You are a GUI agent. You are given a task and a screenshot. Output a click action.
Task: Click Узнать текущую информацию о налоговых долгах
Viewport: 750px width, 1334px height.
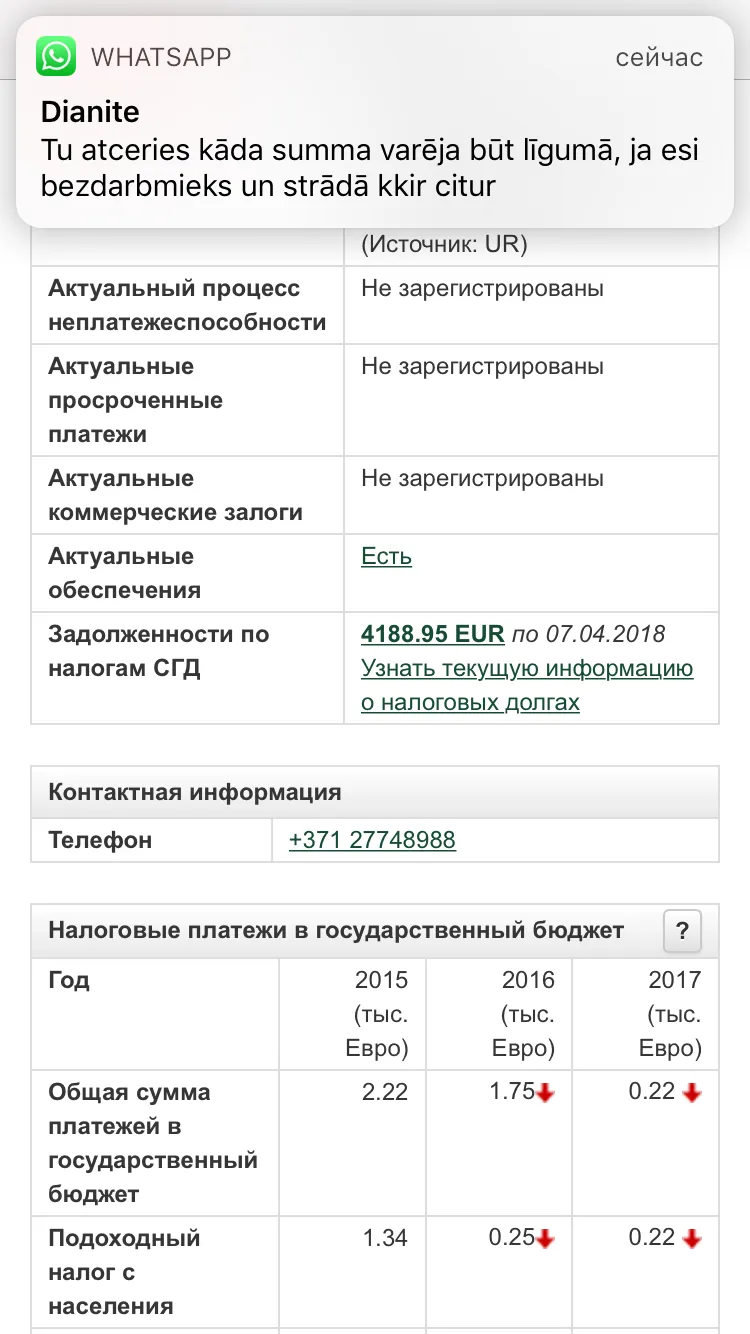[527, 685]
